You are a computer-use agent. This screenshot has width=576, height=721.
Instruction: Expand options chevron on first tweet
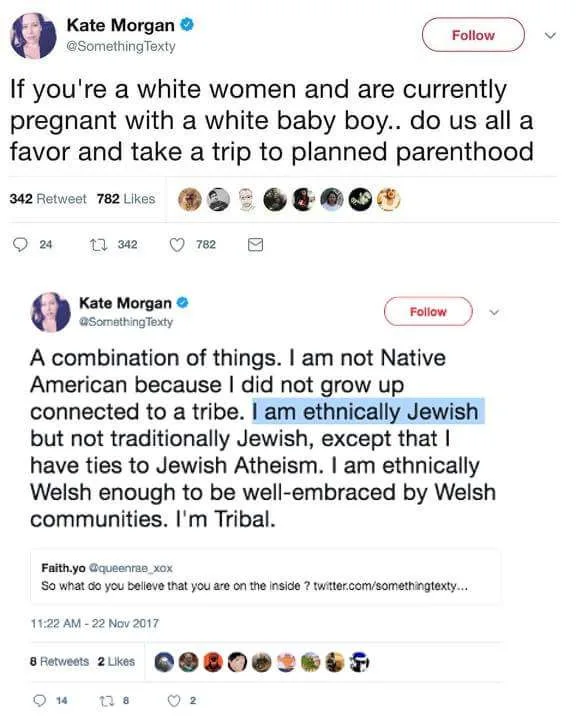click(550, 35)
